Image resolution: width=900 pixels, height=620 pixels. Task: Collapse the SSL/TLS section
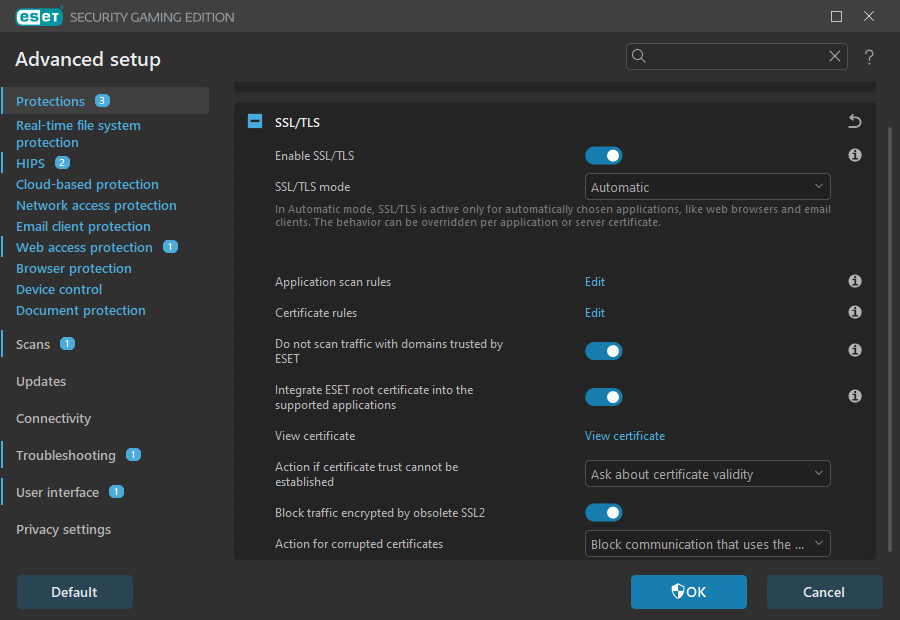pyautogui.click(x=255, y=121)
